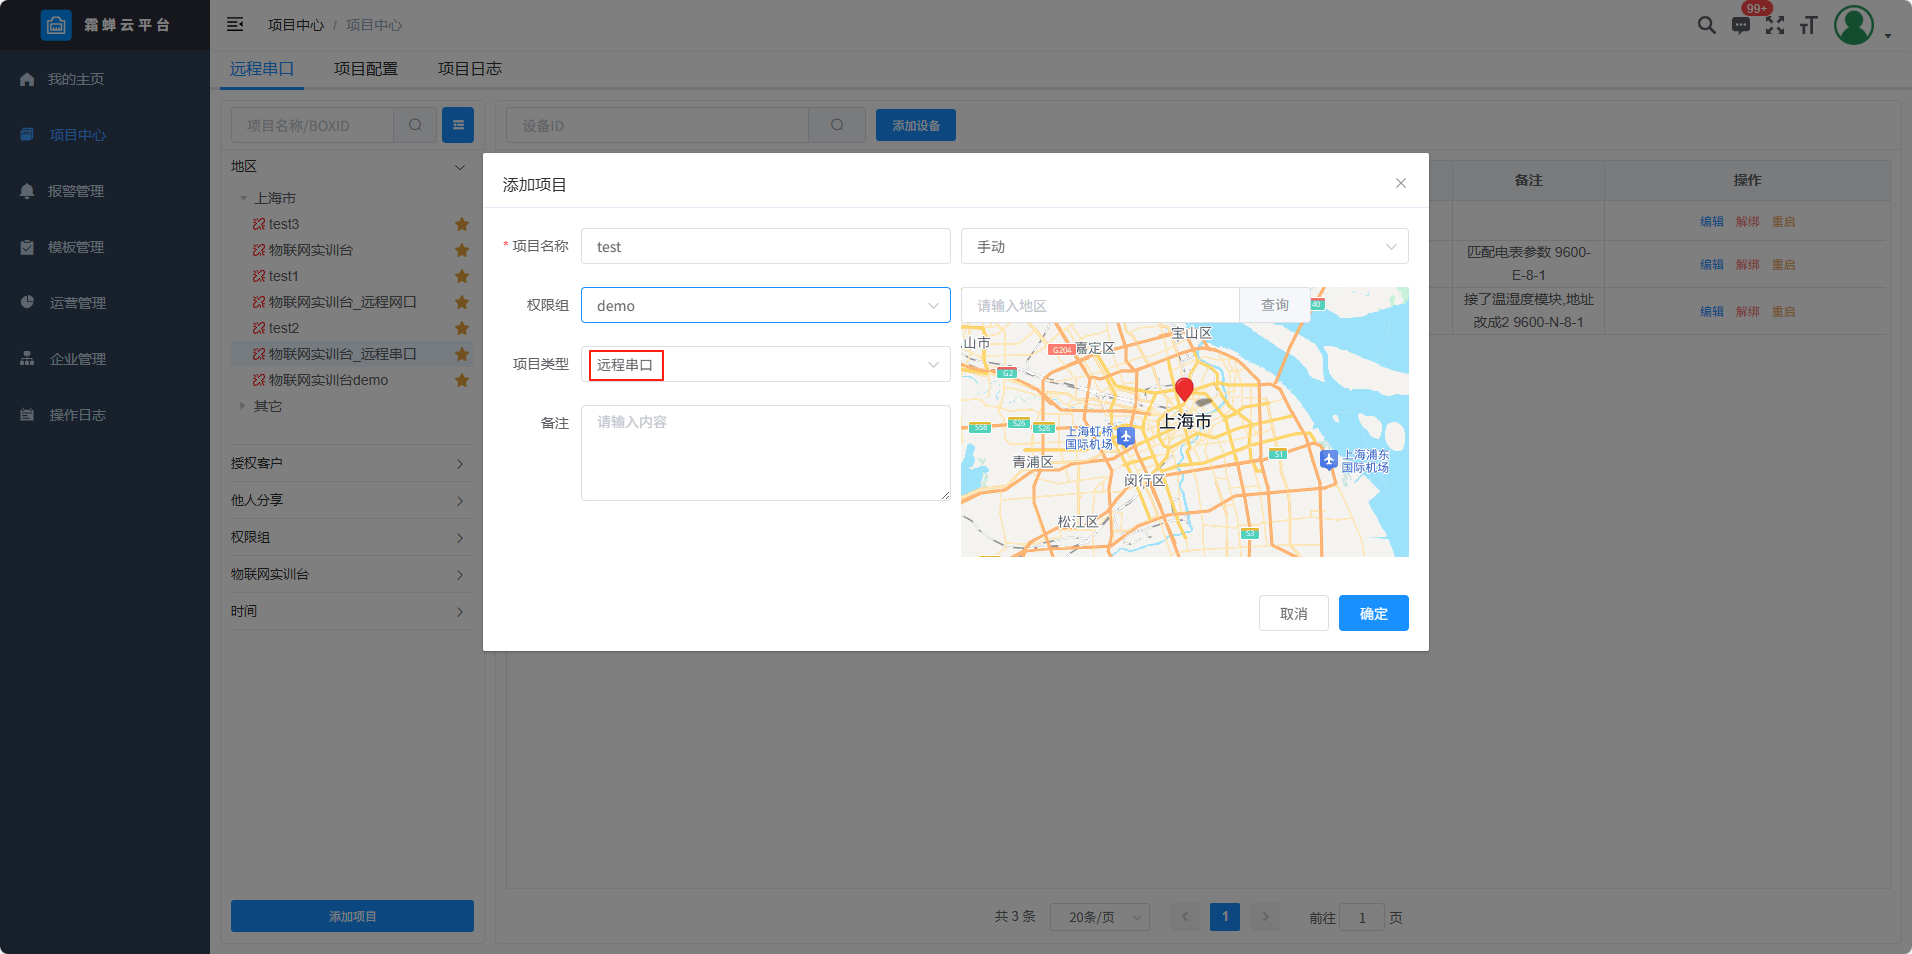Toggle fullscreen mode icon
This screenshot has width=1912, height=954.
[1775, 25]
